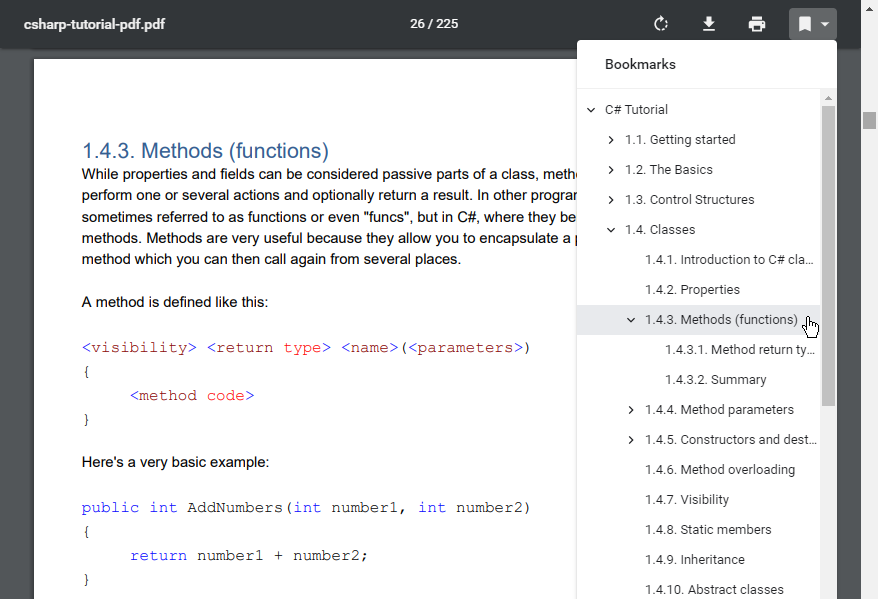This screenshot has width=878, height=599.
Task: Collapse the C# Tutorial bookmark tree
Action: 591,110
